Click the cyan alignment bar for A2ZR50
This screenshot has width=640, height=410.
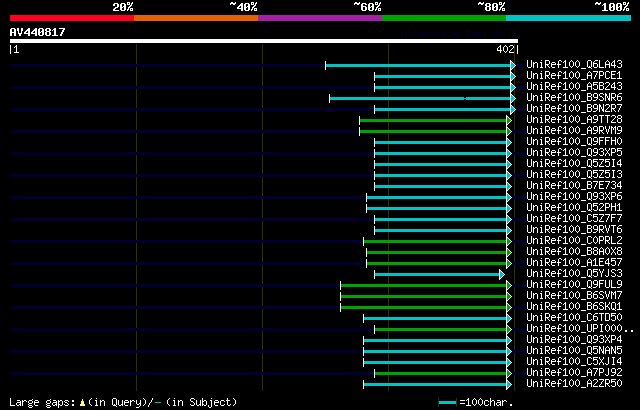tap(438, 385)
